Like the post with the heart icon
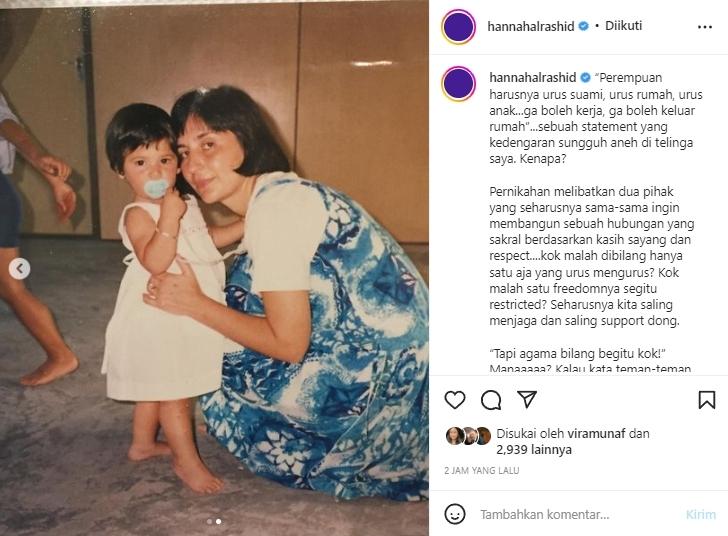The width and height of the screenshot is (728, 536). 455,400
